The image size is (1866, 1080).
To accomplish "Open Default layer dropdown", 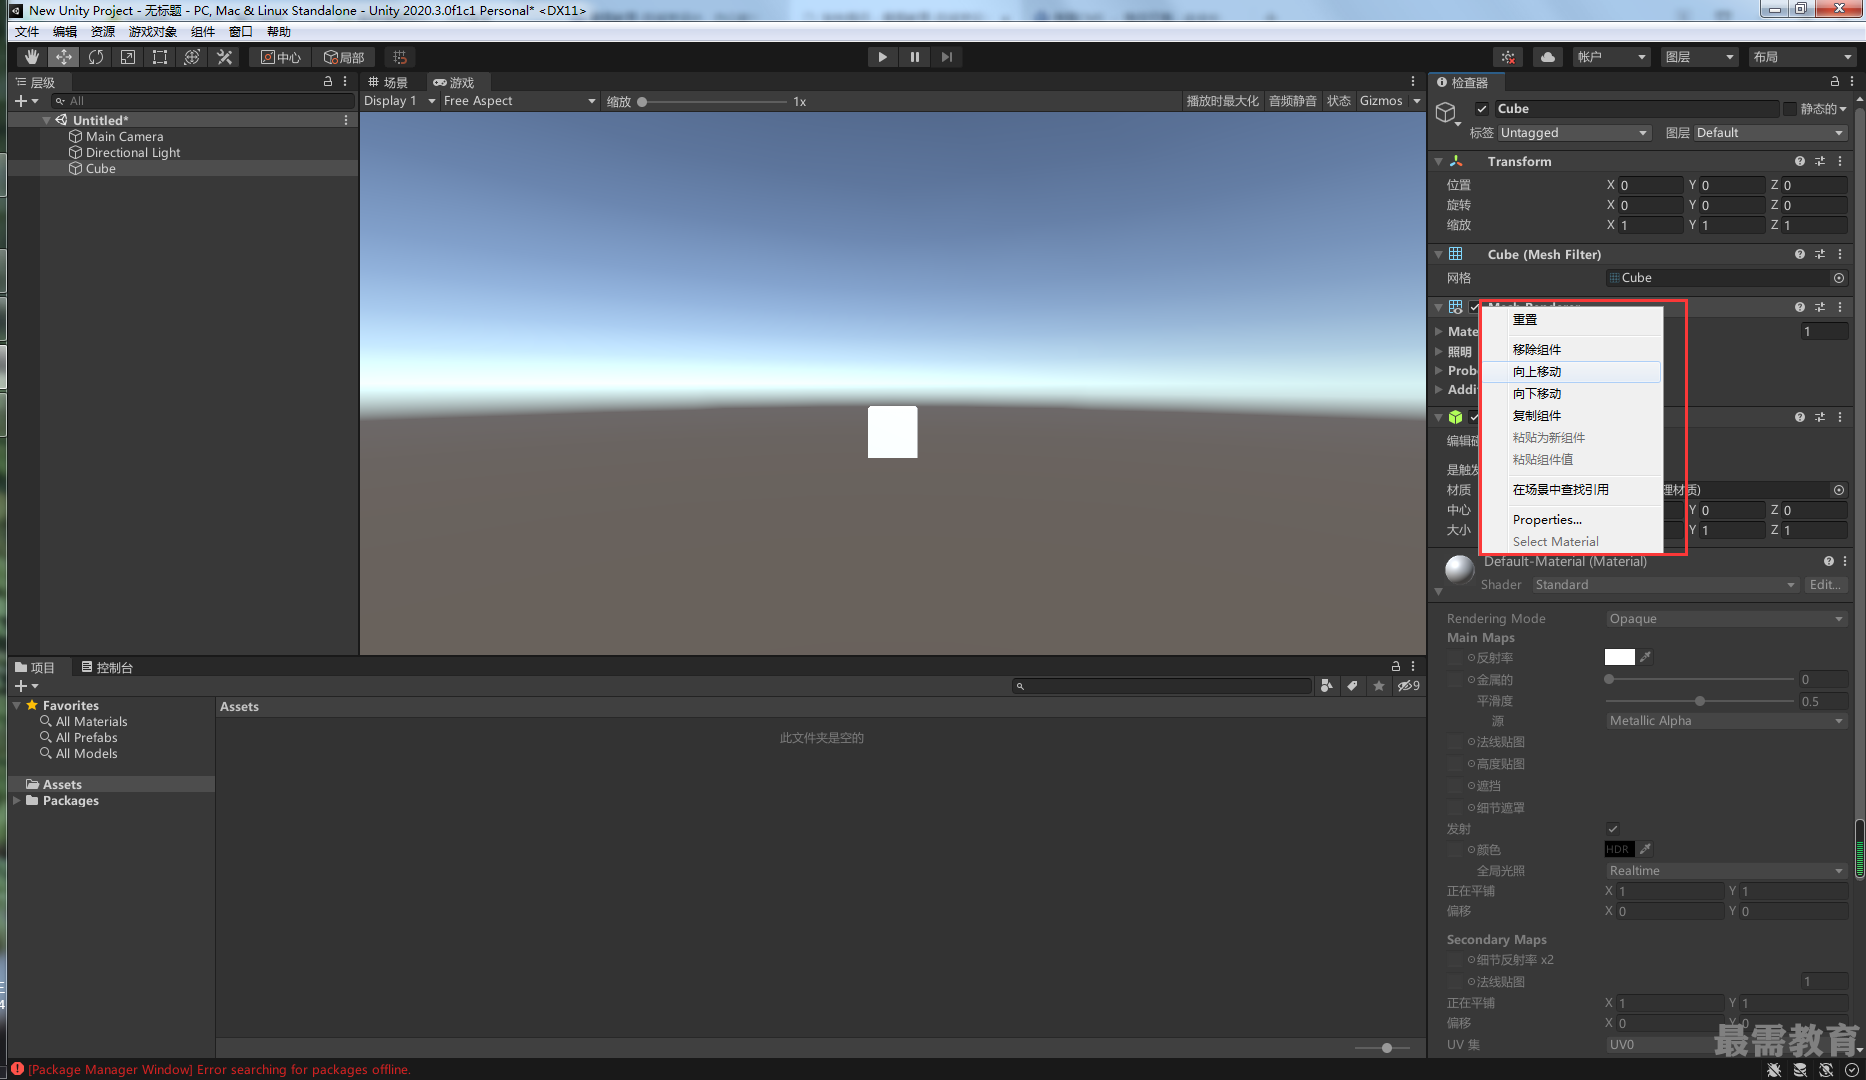I will [1770, 133].
